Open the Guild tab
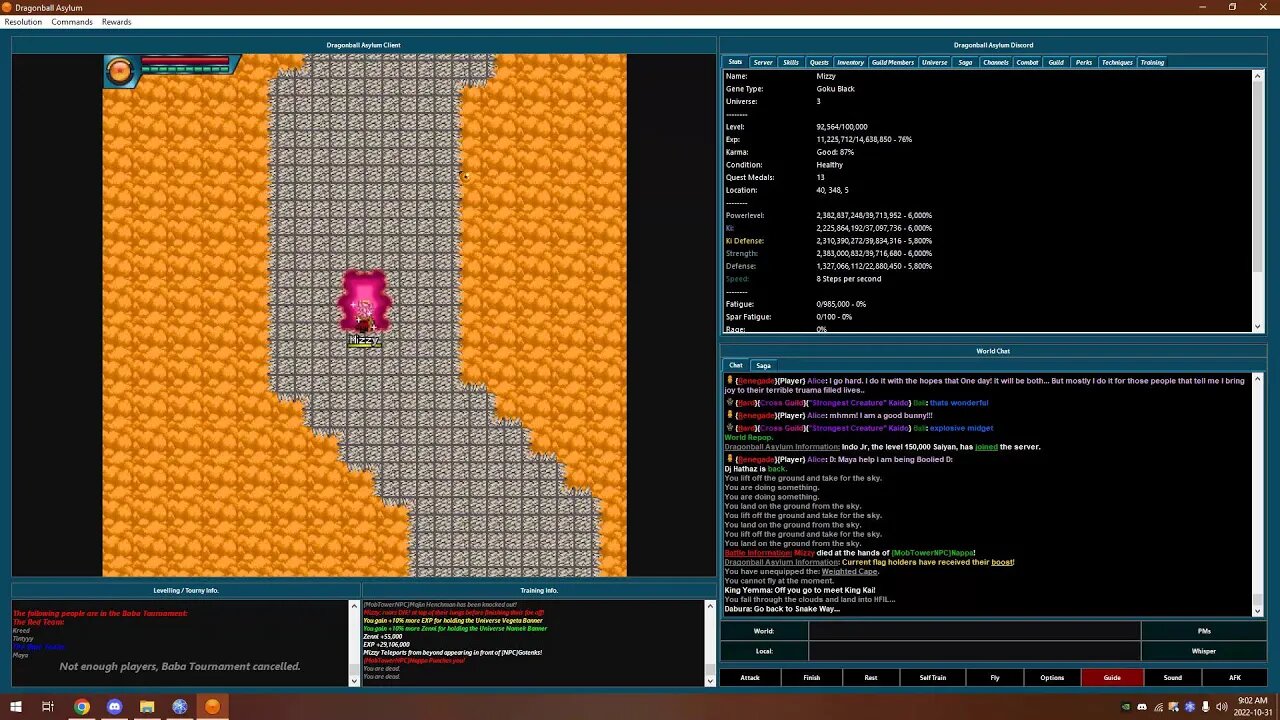The image size is (1280, 720). pyautogui.click(x=1056, y=62)
